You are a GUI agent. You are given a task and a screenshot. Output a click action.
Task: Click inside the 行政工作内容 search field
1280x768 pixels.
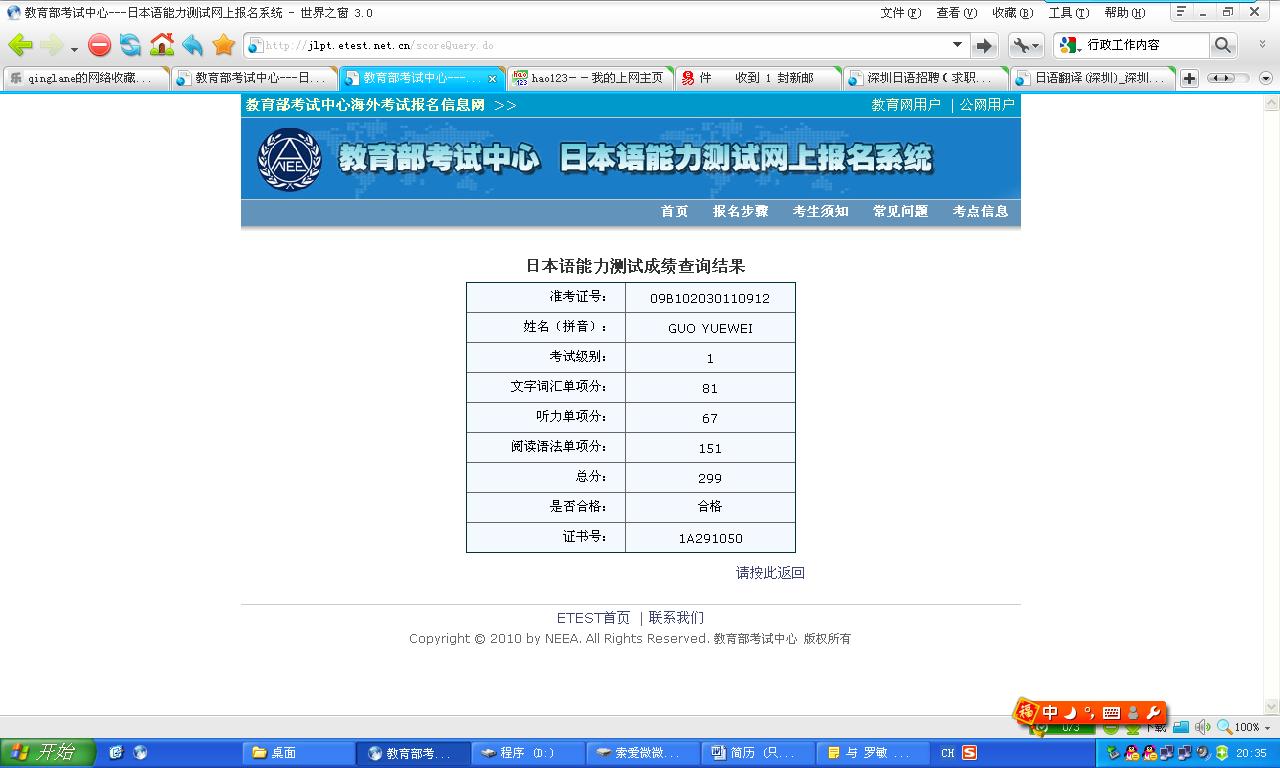coord(1140,45)
